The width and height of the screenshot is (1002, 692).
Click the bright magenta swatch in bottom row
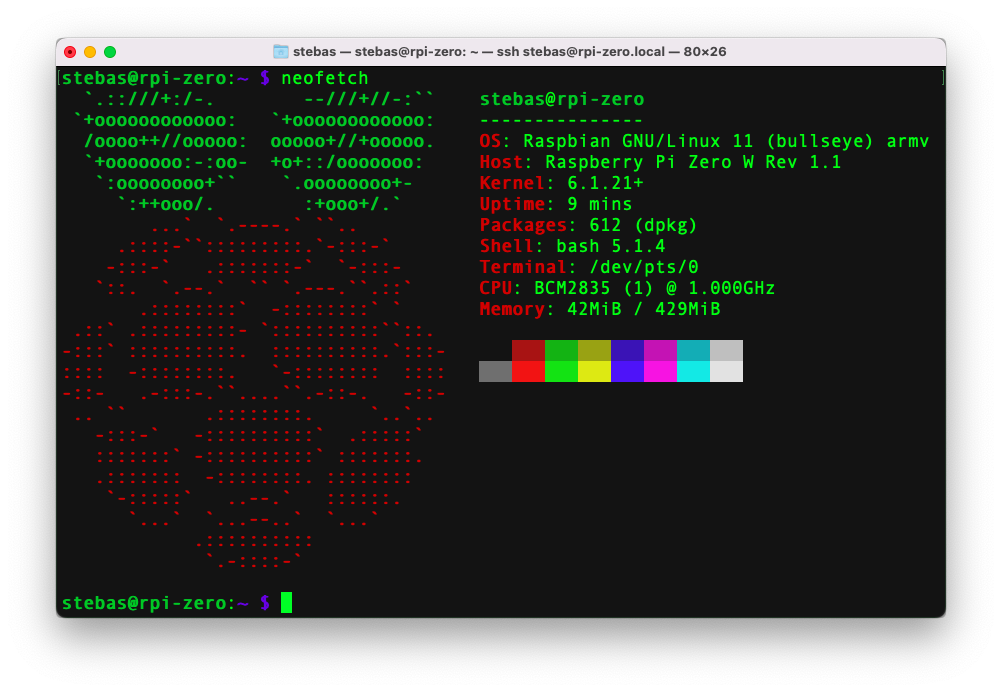[661, 371]
